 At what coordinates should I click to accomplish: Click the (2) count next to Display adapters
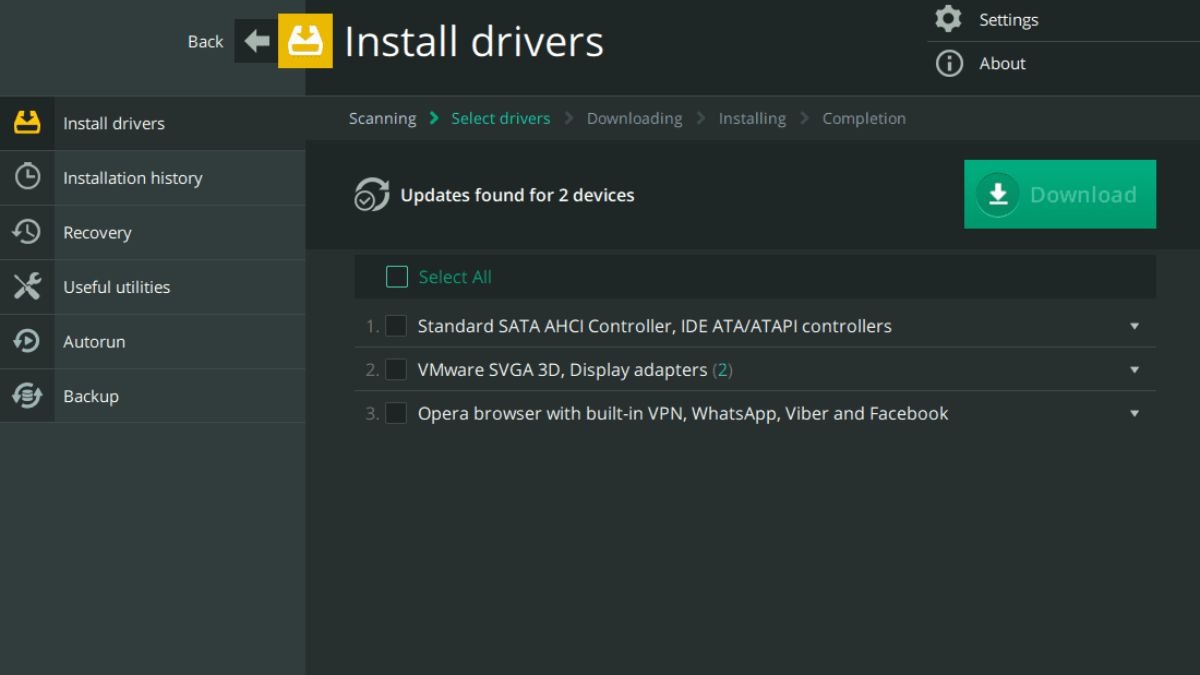click(x=722, y=370)
